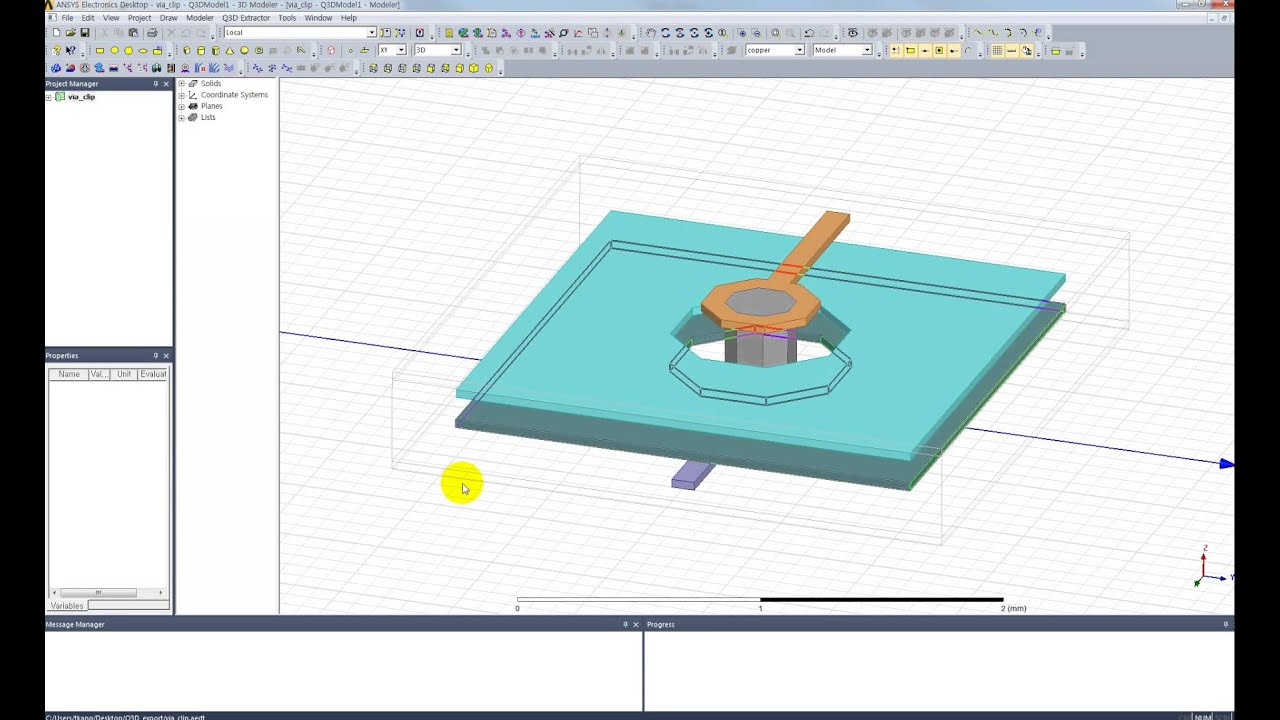
Task: Toggle the snap to edge center button
Action: click(x=925, y=50)
